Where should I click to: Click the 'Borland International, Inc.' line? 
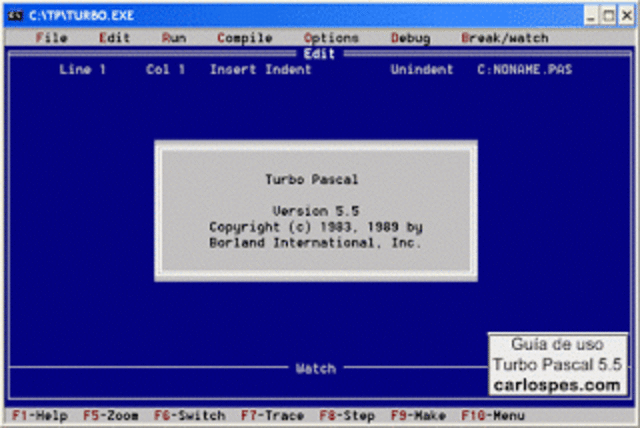[x=315, y=243]
